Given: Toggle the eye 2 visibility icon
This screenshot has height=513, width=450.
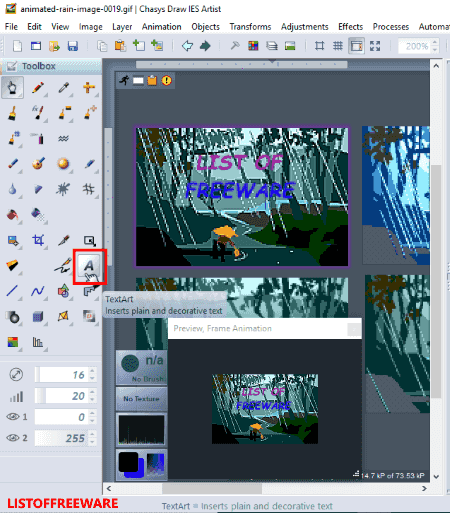Looking at the screenshot, I should point(13,438).
